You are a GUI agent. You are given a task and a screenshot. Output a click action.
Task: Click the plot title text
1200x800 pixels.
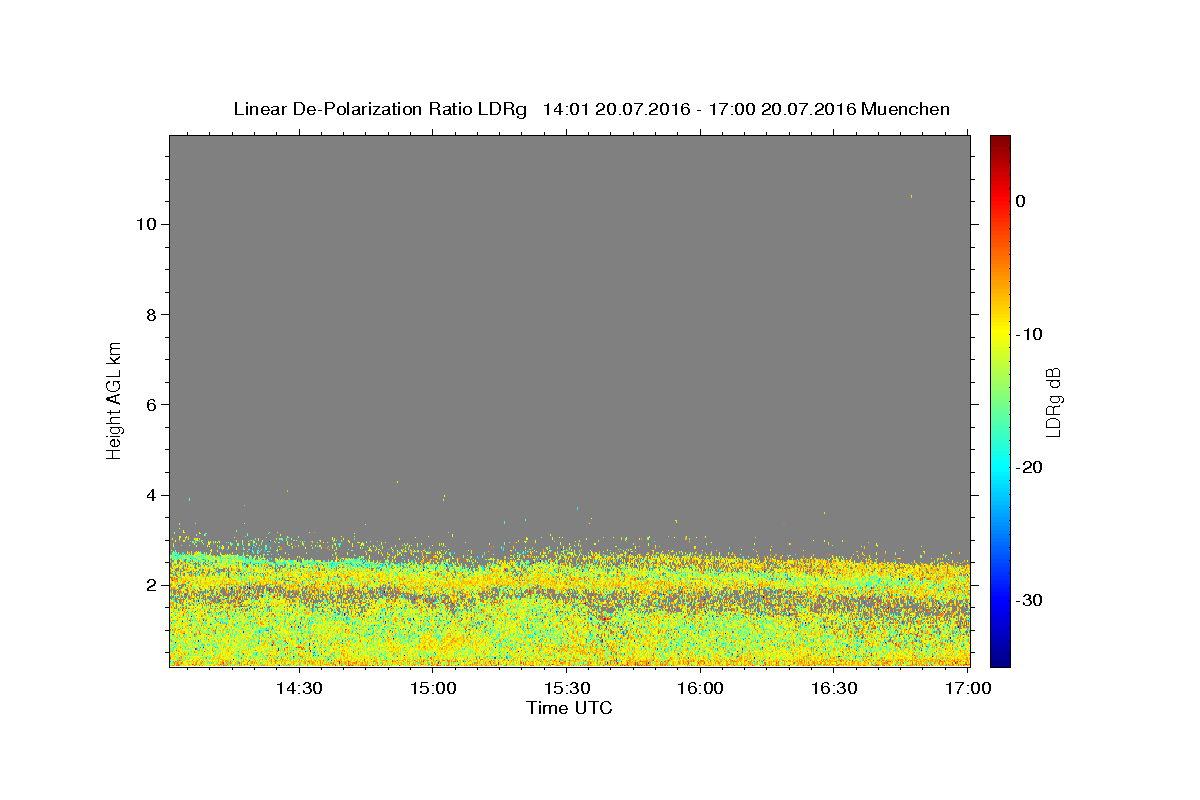pos(591,109)
